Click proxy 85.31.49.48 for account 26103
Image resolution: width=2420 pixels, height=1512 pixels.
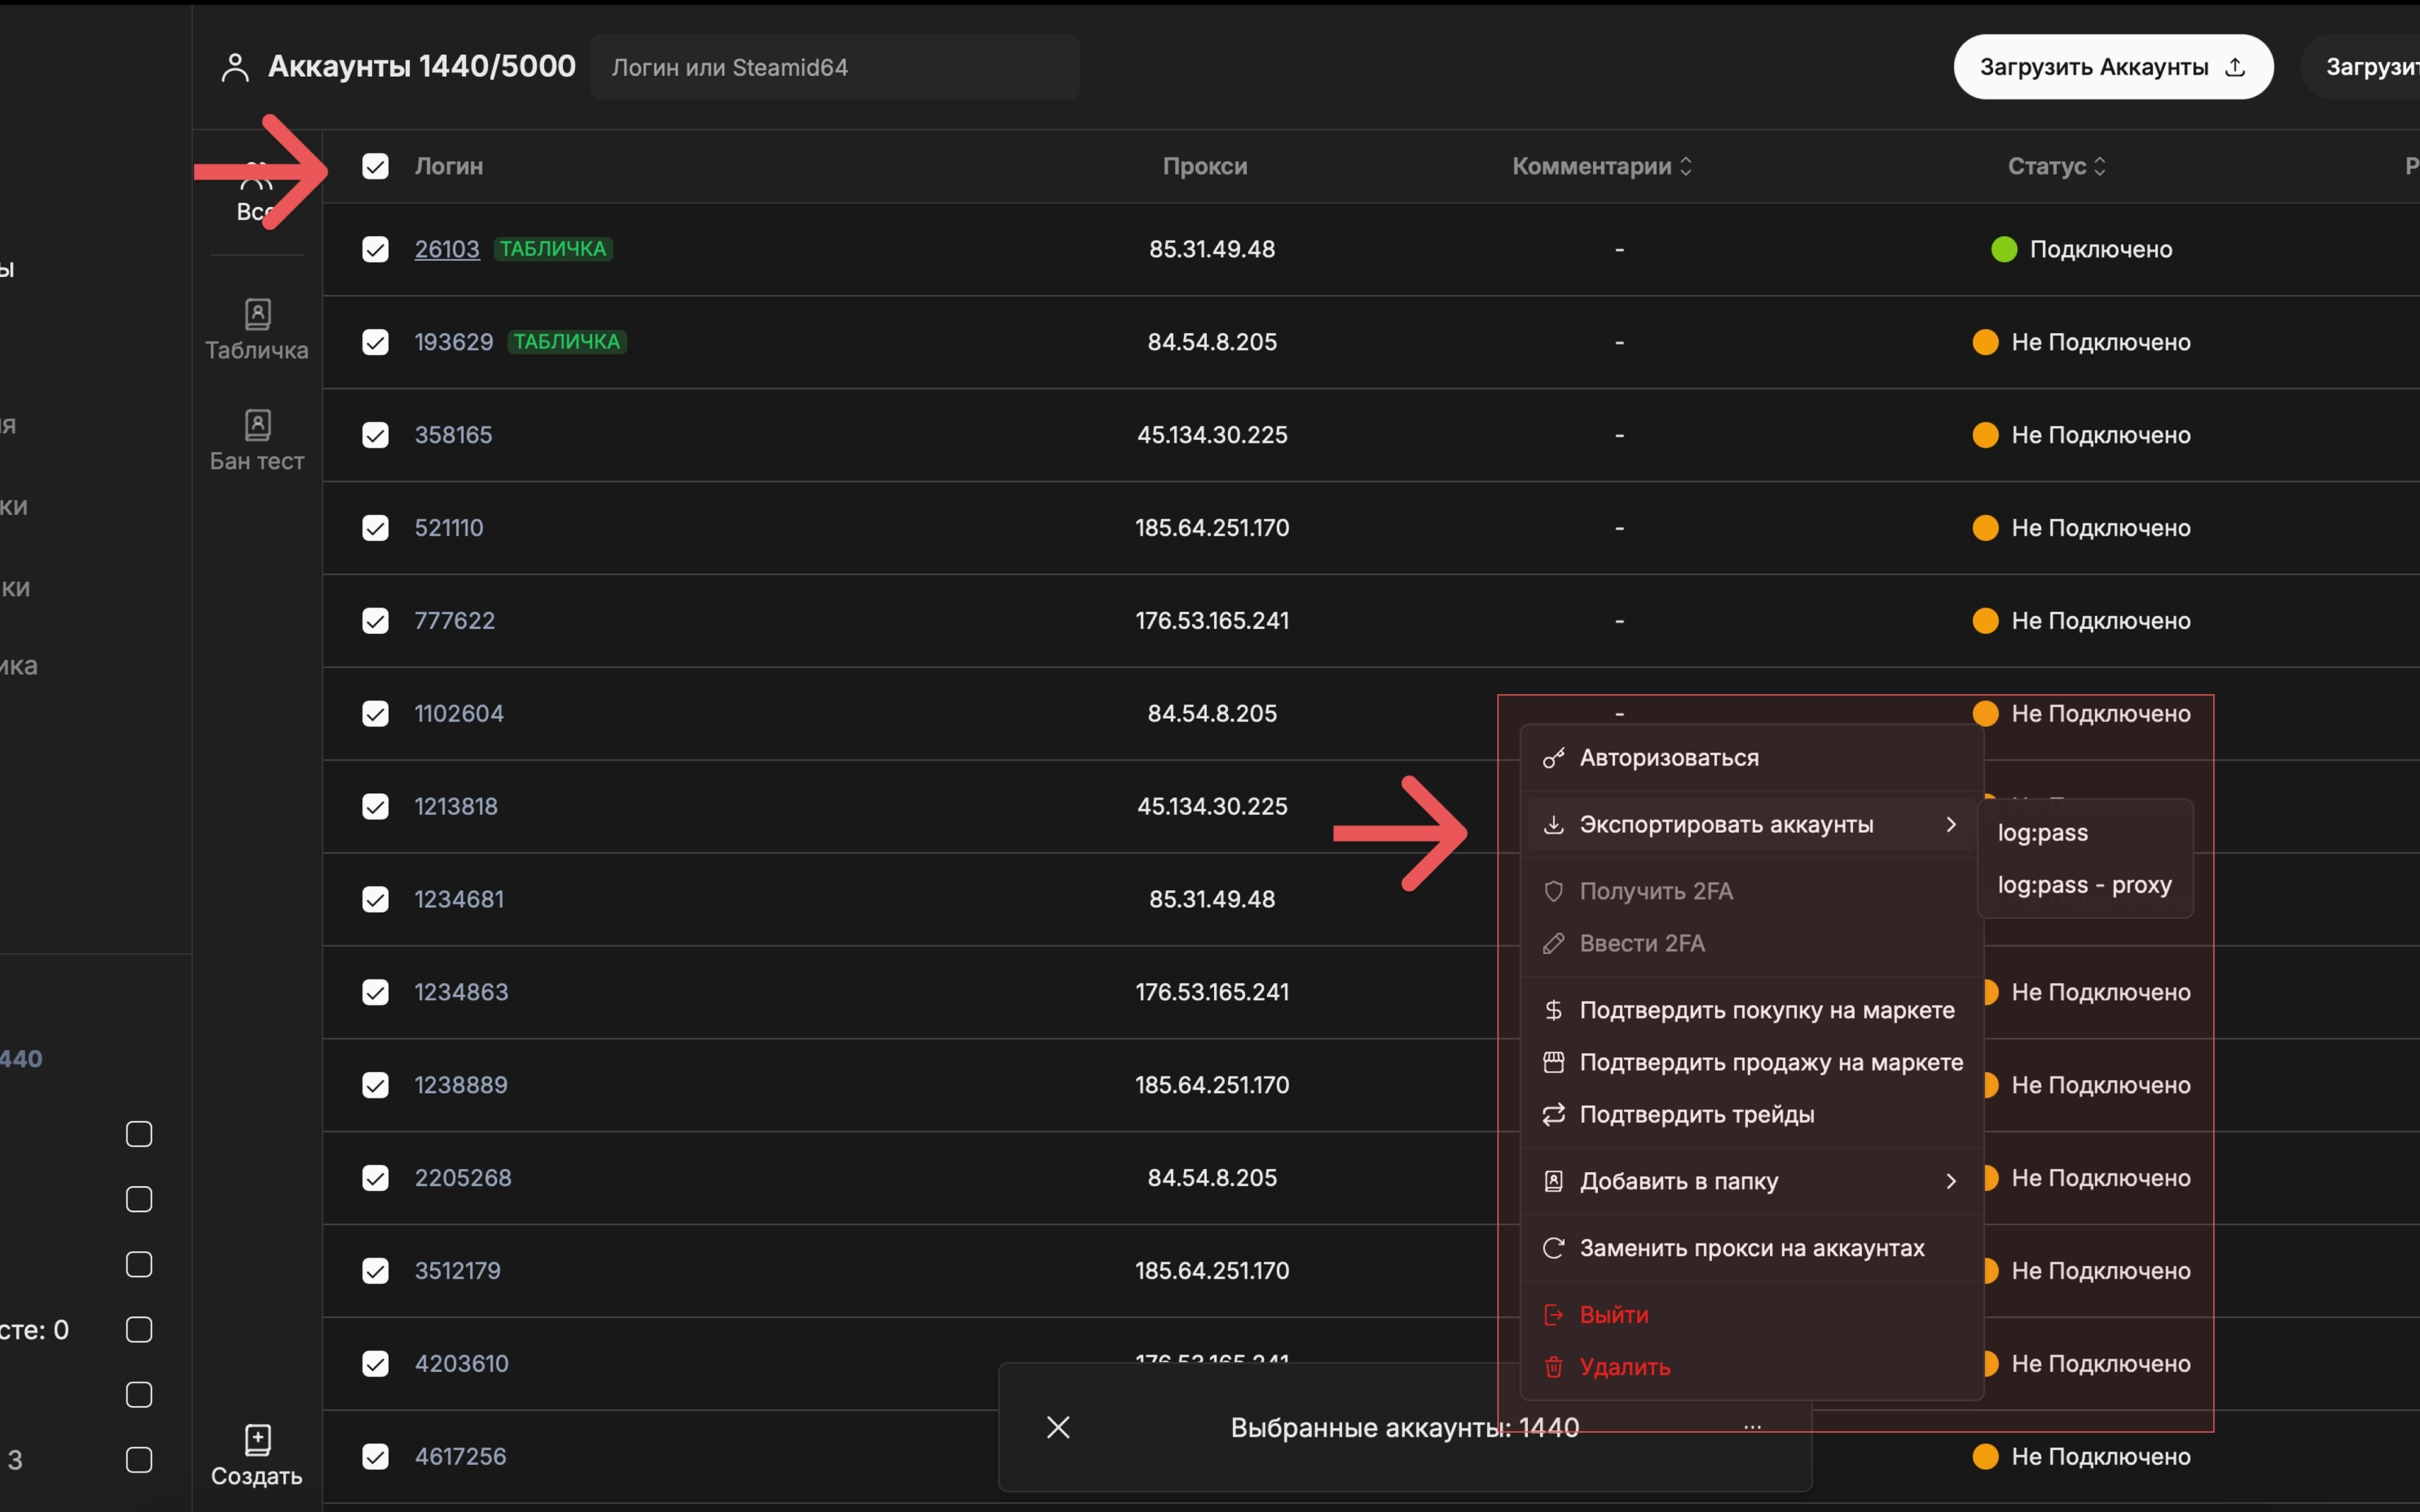1212,249
